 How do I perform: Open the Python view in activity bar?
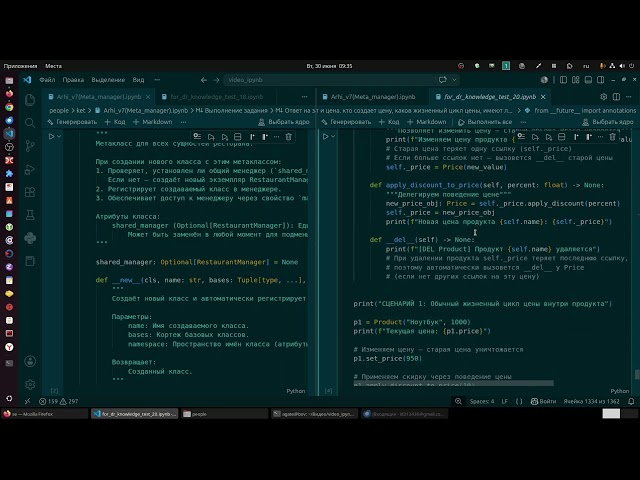click(x=30, y=238)
